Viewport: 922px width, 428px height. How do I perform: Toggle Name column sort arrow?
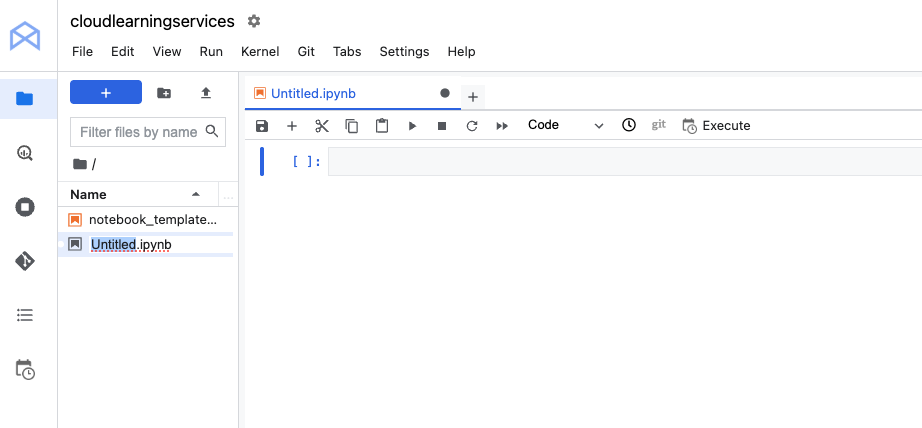pos(196,194)
